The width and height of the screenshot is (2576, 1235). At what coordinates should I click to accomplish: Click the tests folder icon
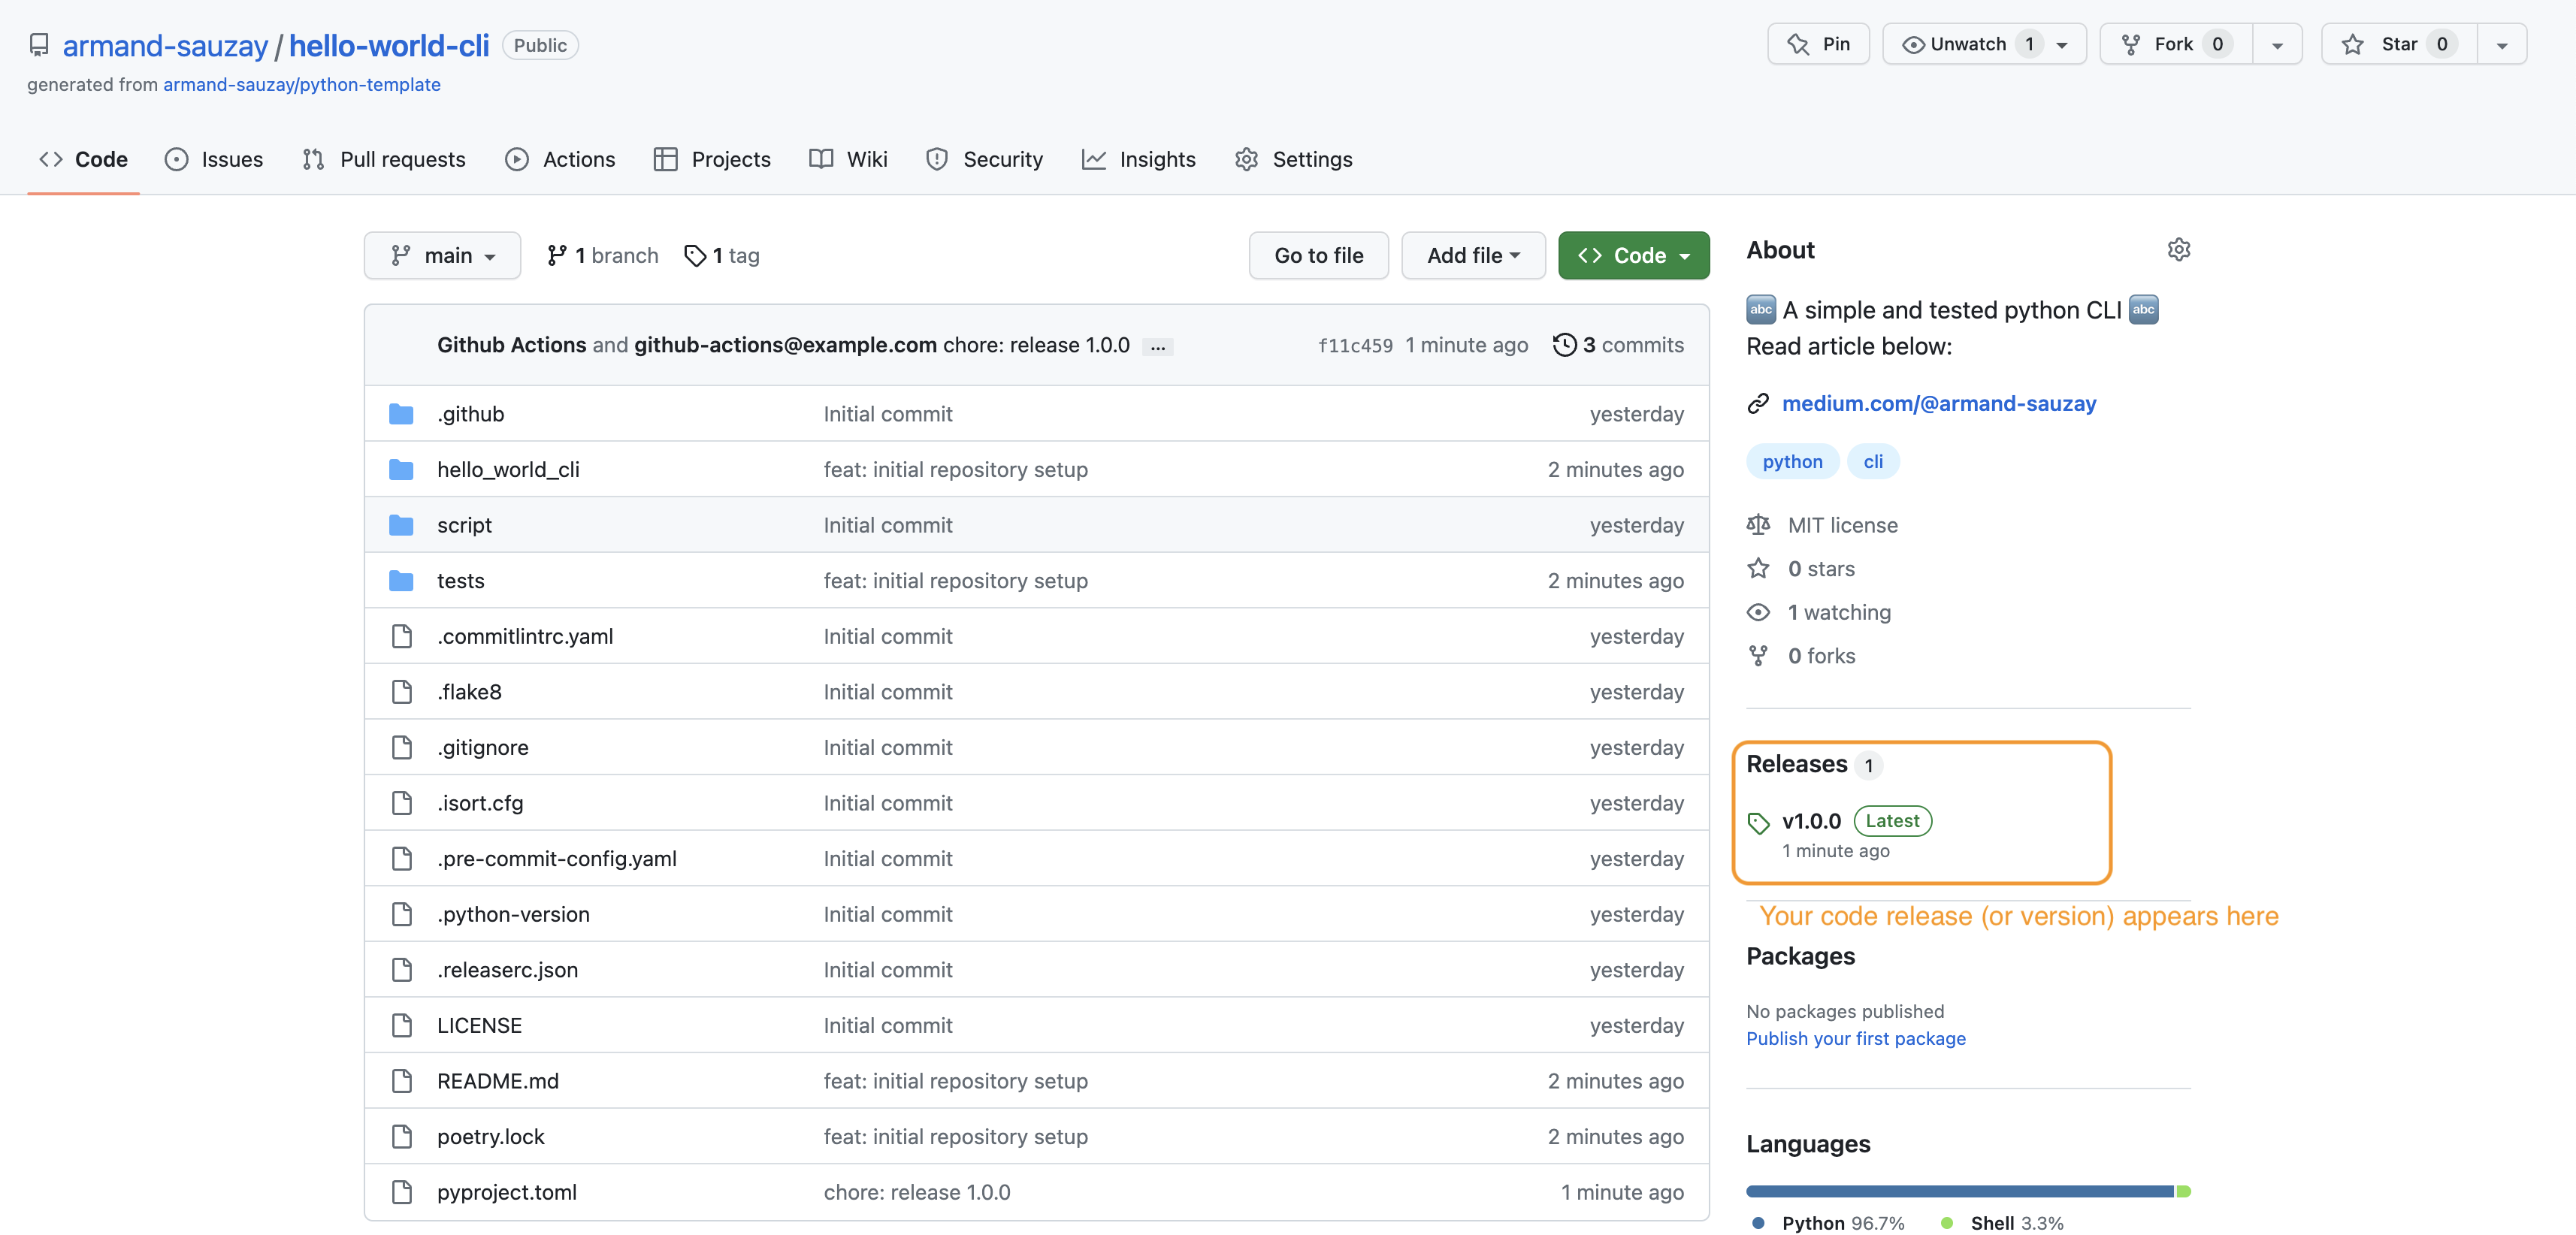[401, 581]
